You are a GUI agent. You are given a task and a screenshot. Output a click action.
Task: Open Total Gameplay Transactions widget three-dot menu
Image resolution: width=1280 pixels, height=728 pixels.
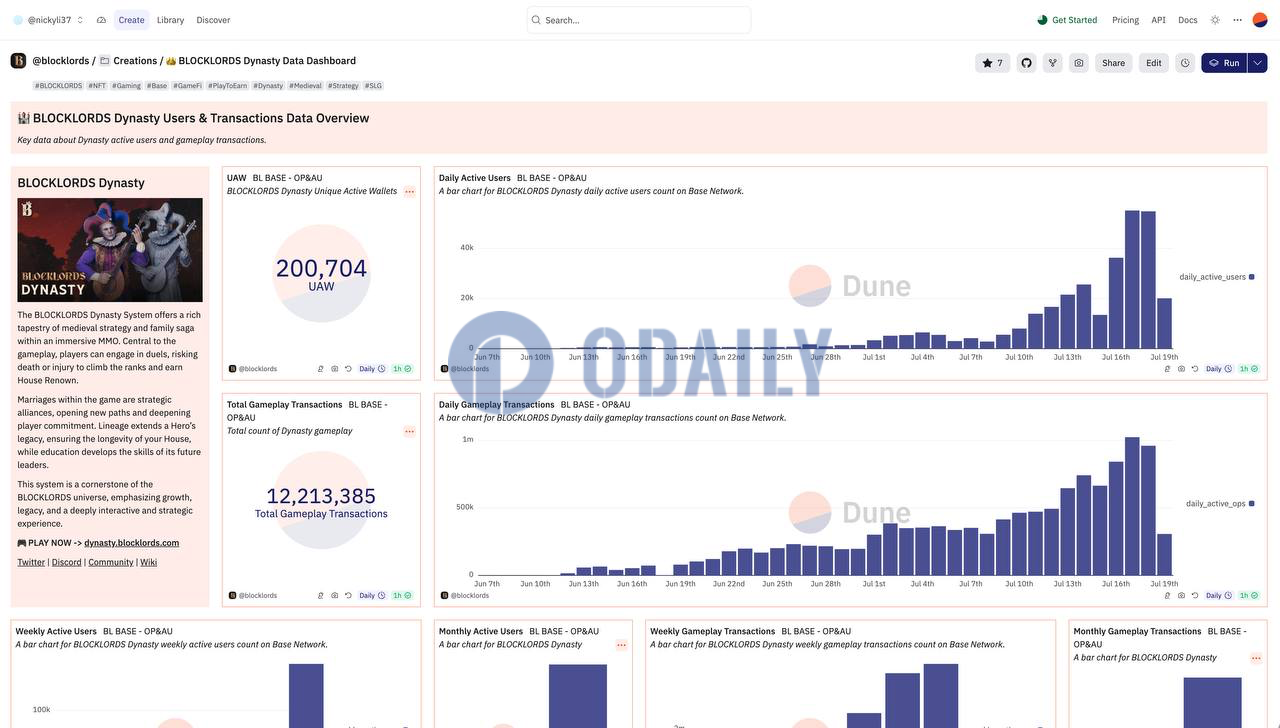pos(410,431)
